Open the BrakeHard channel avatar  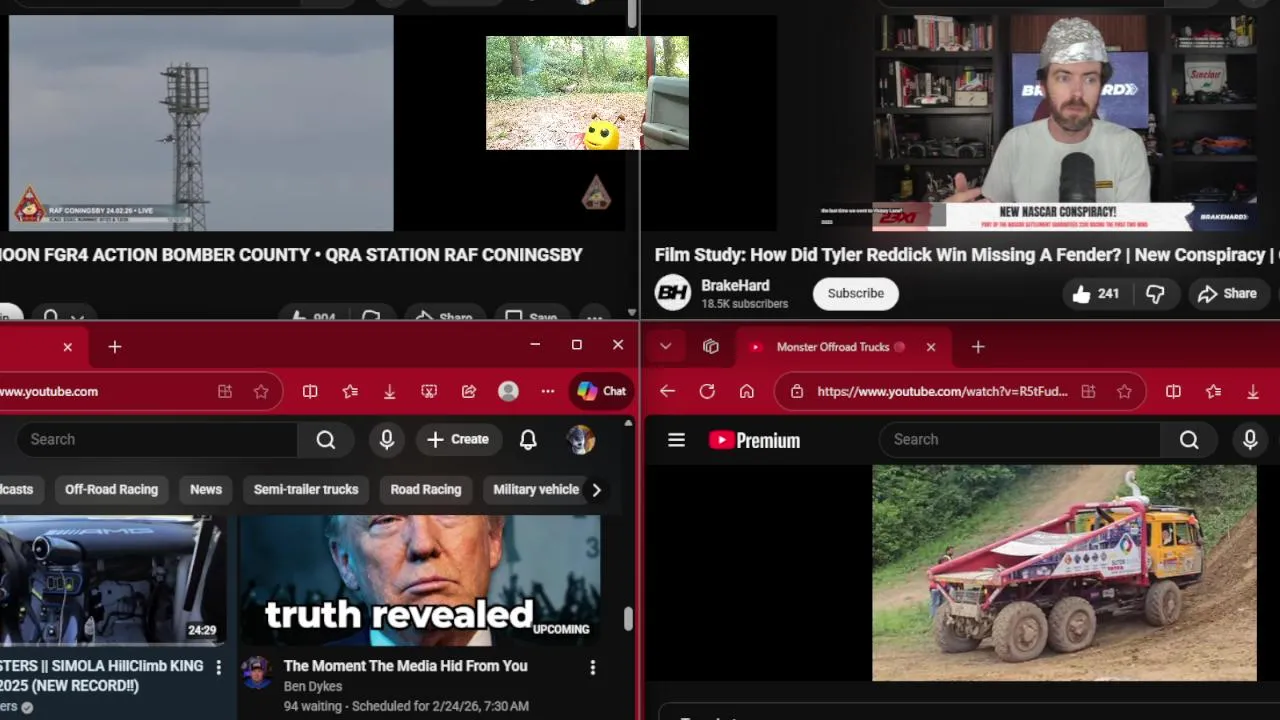click(x=673, y=293)
